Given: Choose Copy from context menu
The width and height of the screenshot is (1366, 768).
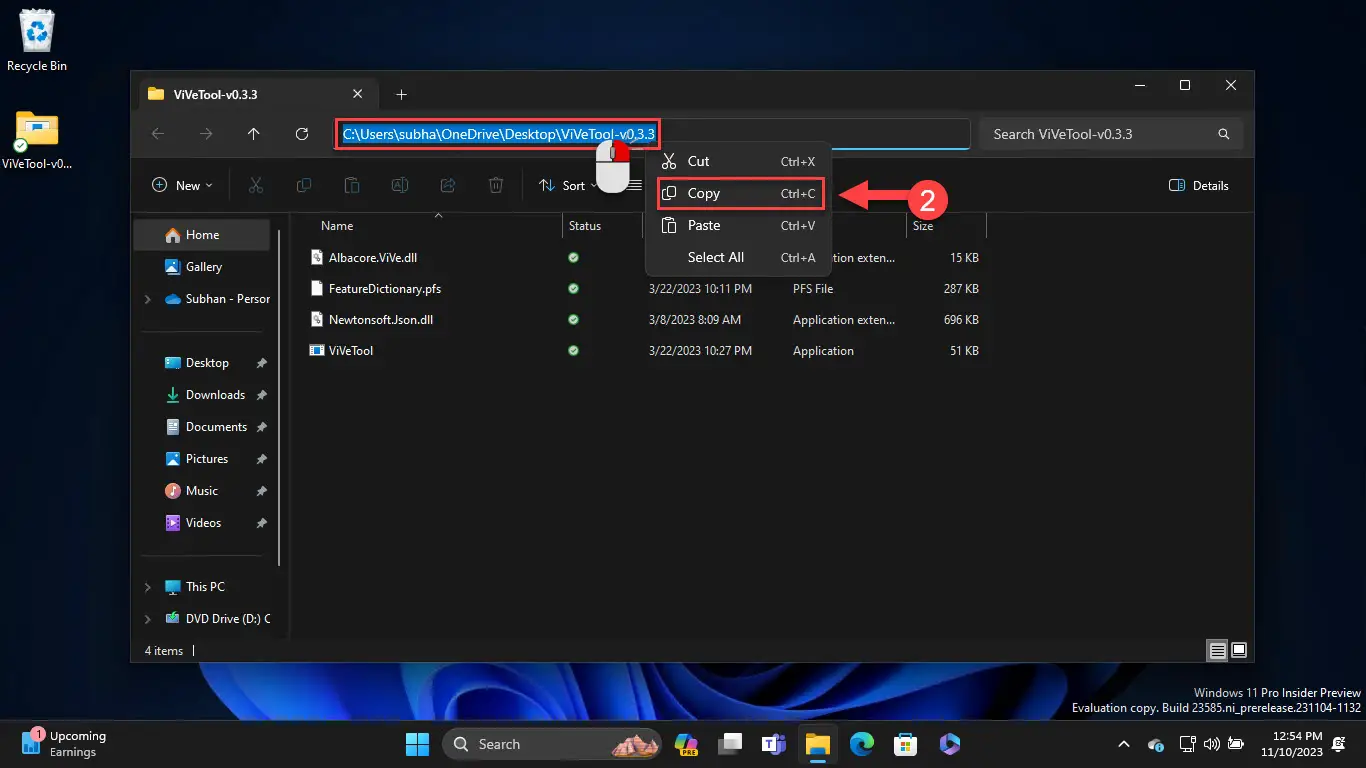Looking at the screenshot, I should coord(740,193).
